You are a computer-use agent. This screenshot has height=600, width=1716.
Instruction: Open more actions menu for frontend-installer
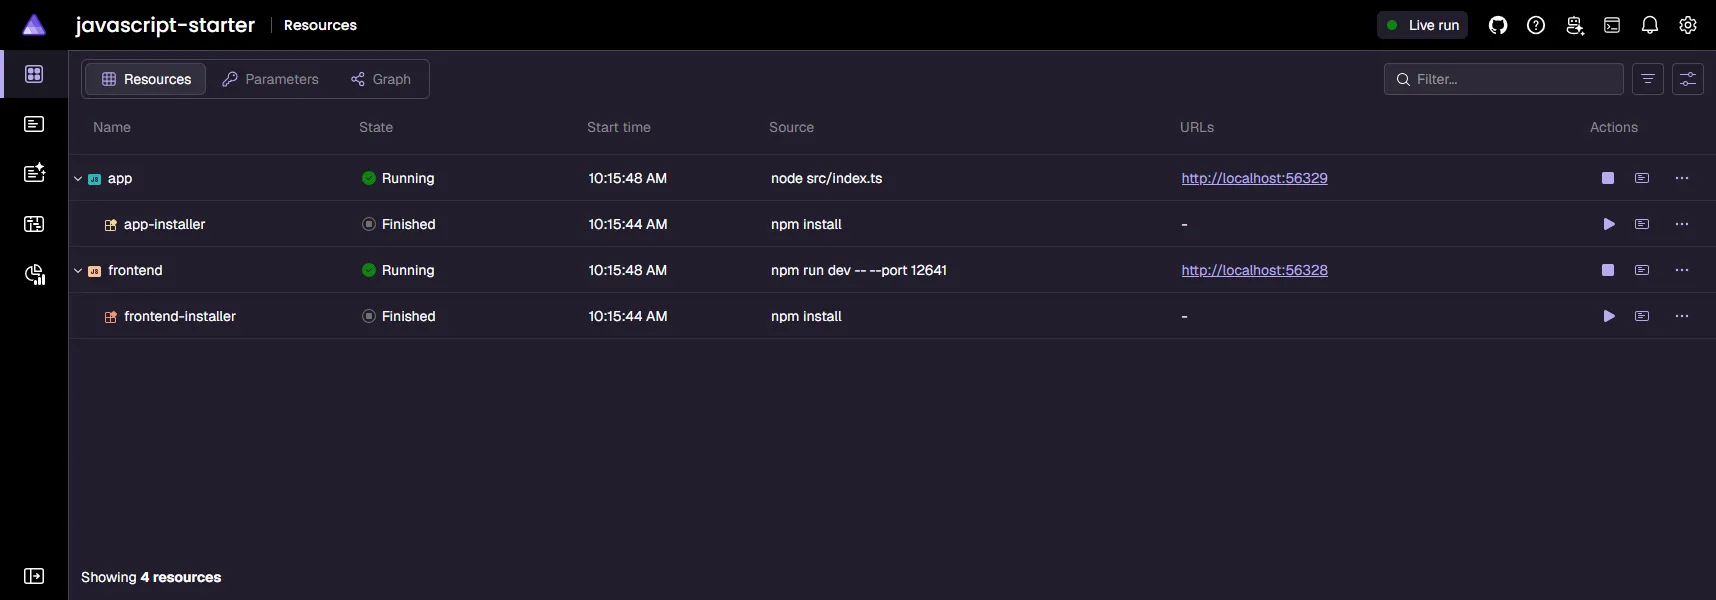pos(1682,316)
